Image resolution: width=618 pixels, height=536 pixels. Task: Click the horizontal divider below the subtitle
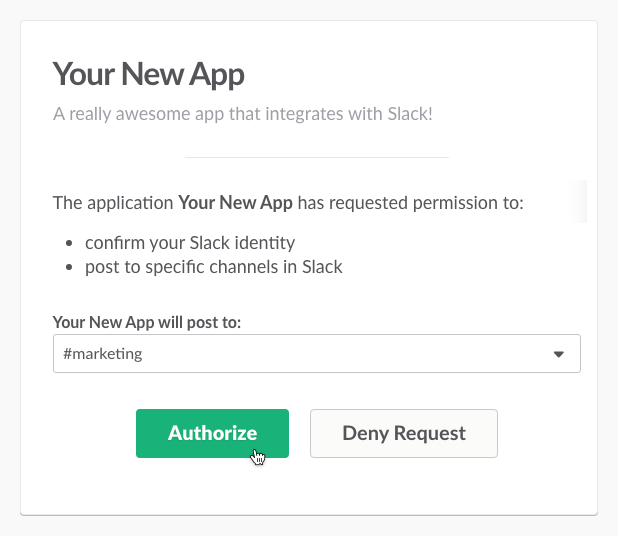coord(316,157)
